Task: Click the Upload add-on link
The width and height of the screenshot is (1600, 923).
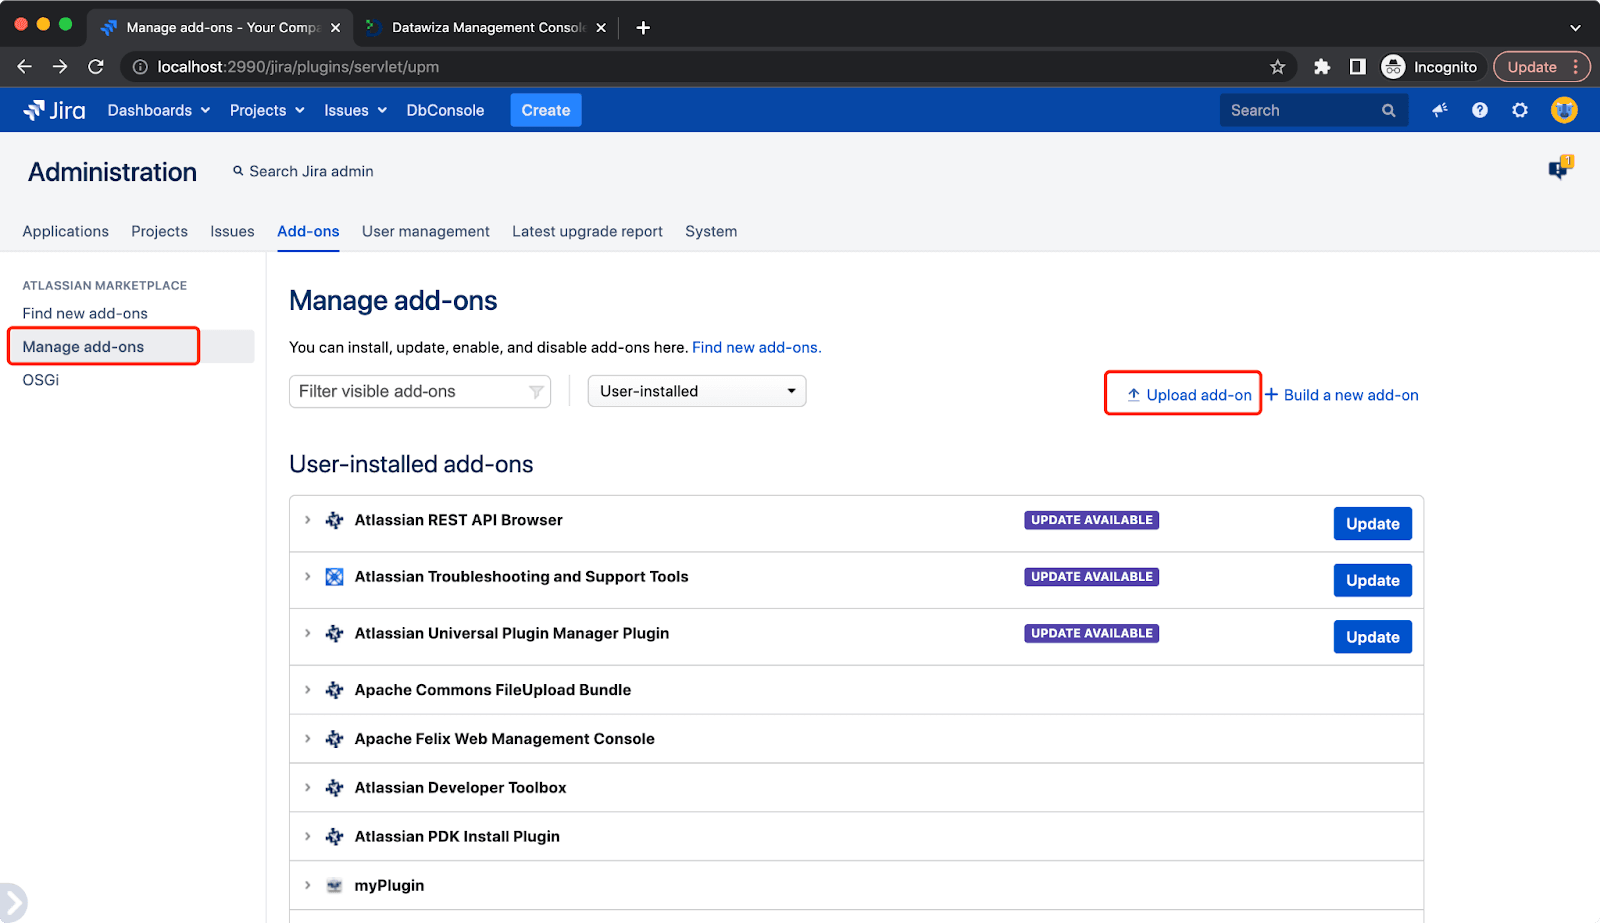Action: click(x=1189, y=395)
